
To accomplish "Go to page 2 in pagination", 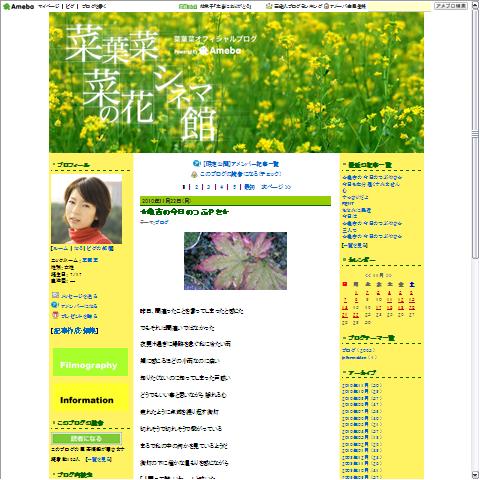I will pyautogui.click(x=196, y=187).
